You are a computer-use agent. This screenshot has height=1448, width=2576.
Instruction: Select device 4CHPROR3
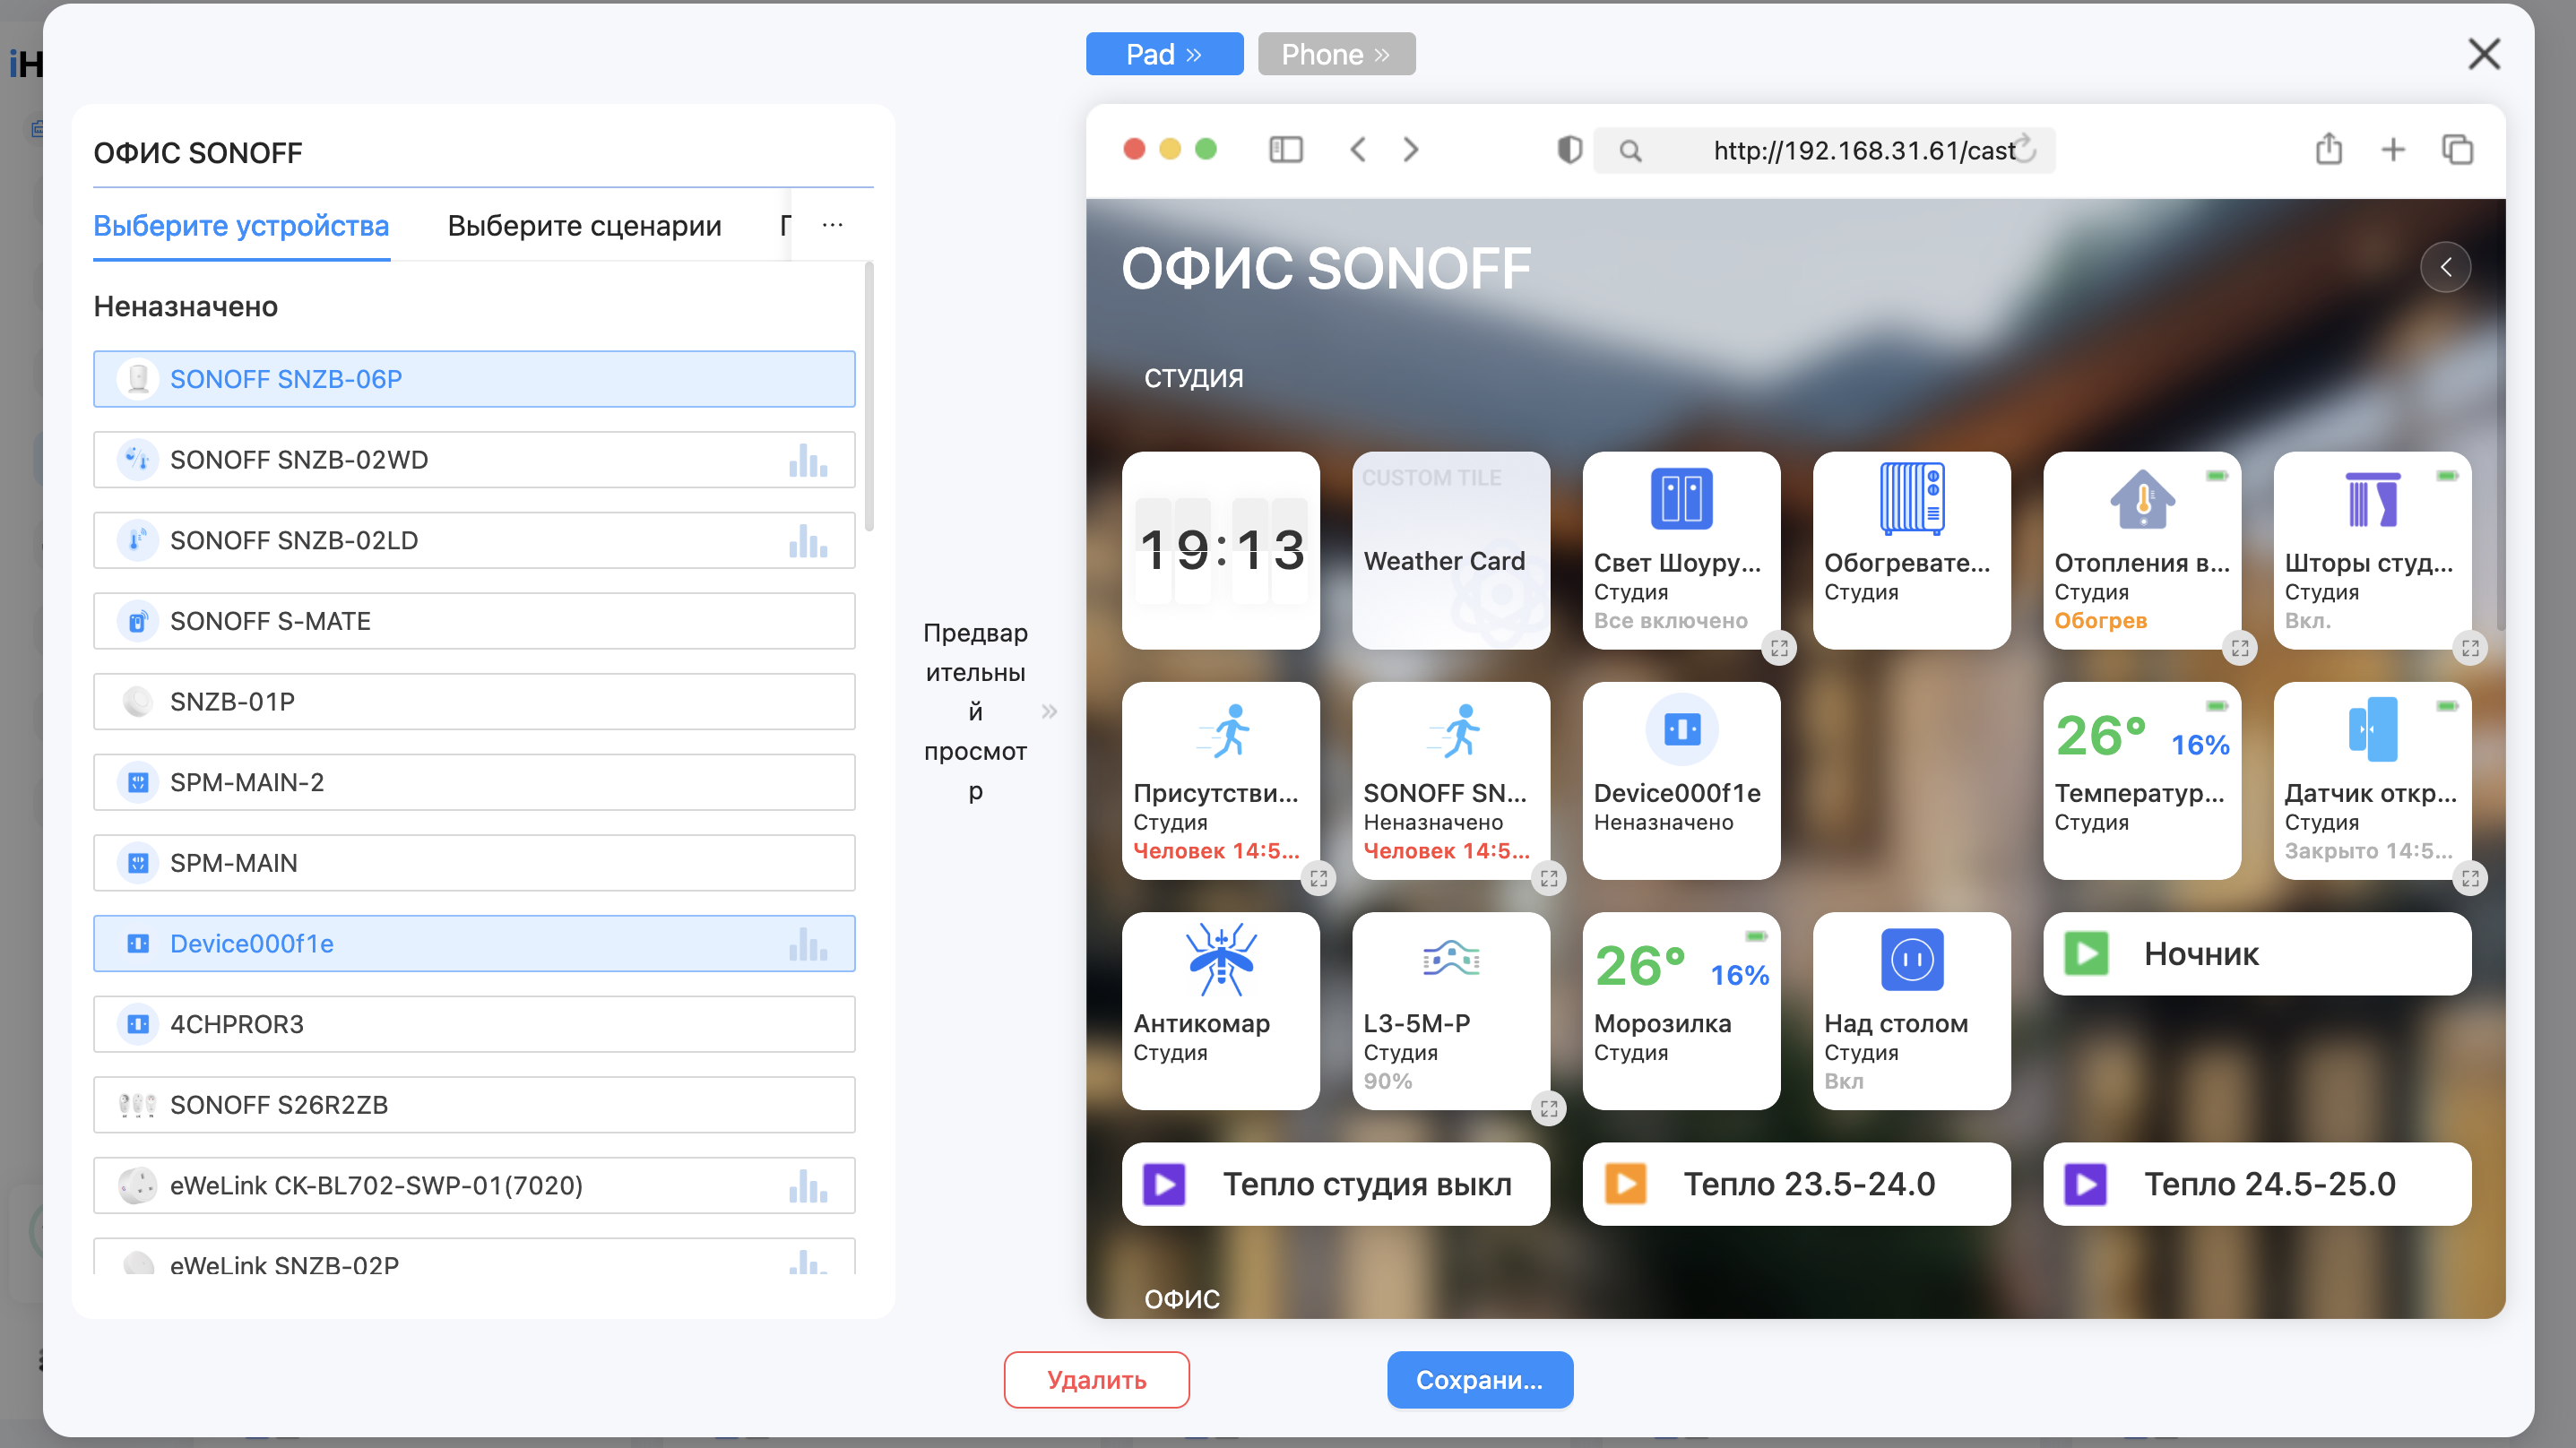[474, 1024]
